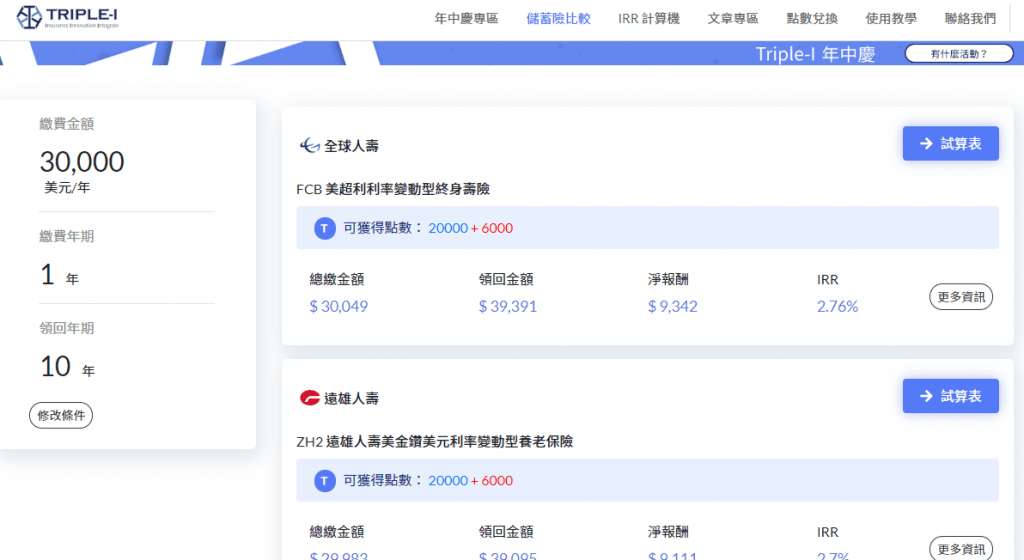The image size is (1024, 560).
Task: Click the T points icon in FCB card
Action: tap(325, 228)
